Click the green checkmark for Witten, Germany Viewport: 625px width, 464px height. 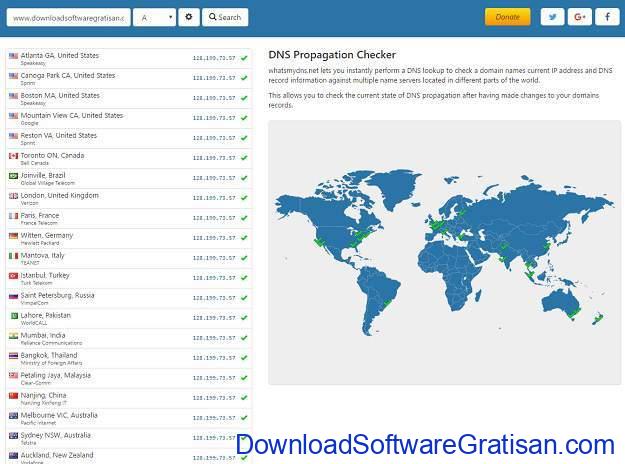[x=244, y=238]
